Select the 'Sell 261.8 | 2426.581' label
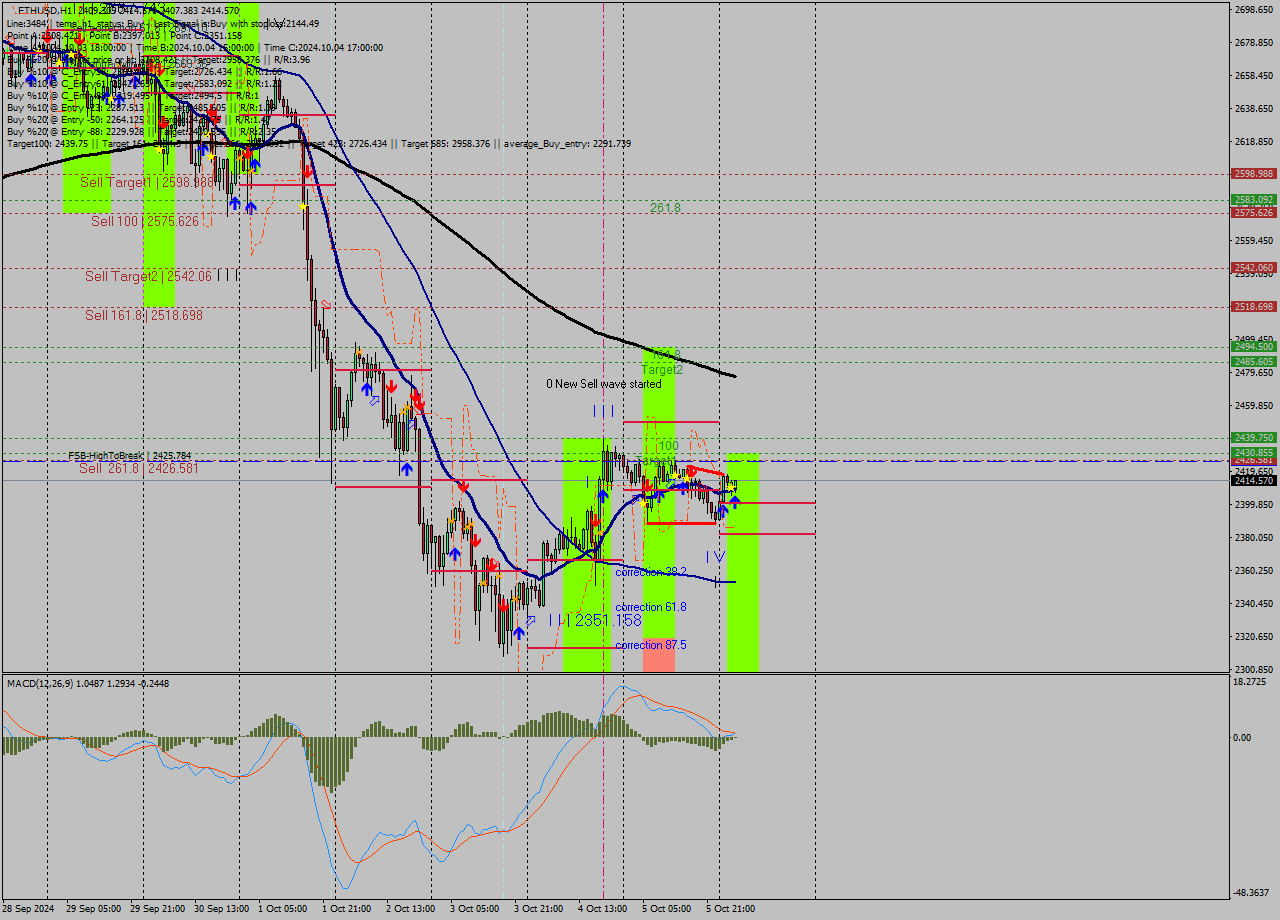 coord(139,468)
